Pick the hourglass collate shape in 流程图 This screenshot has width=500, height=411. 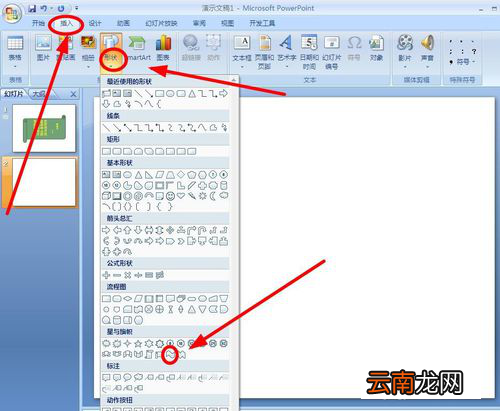tap(170, 309)
